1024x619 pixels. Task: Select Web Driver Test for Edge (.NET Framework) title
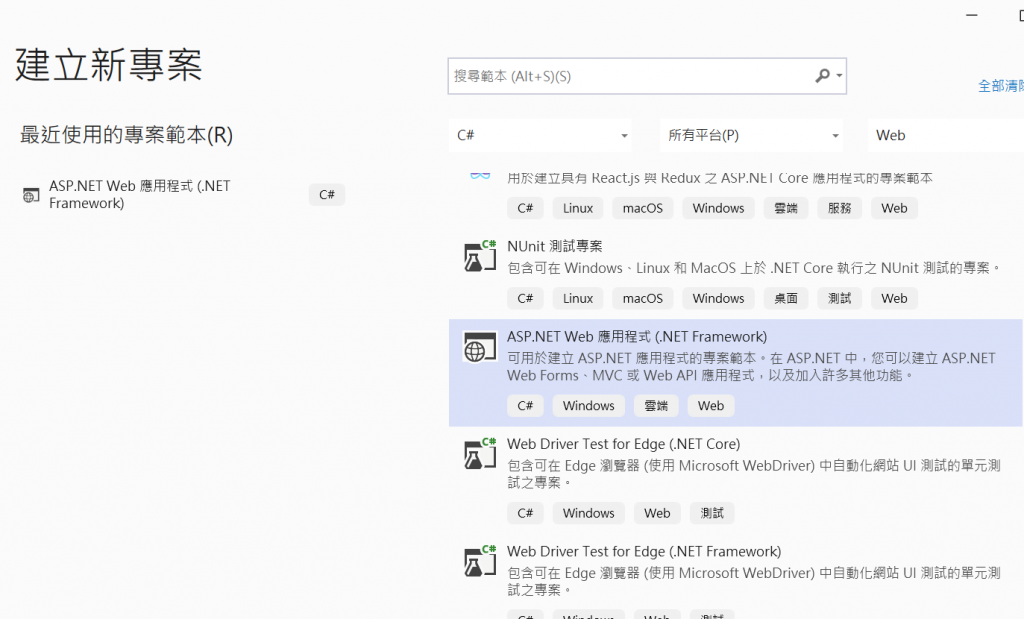point(644,552)
